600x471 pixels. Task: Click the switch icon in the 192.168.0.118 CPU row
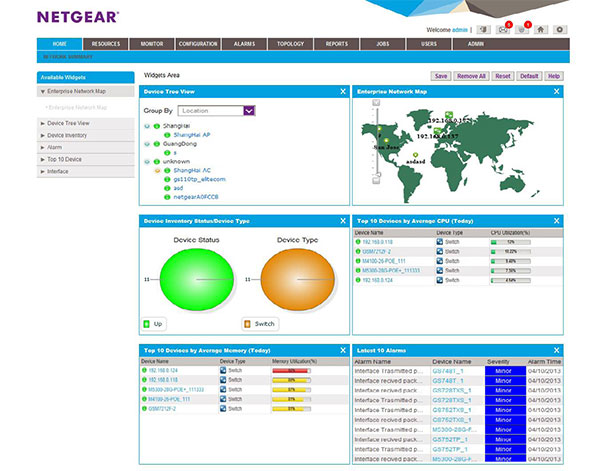(x=440, y=242)
